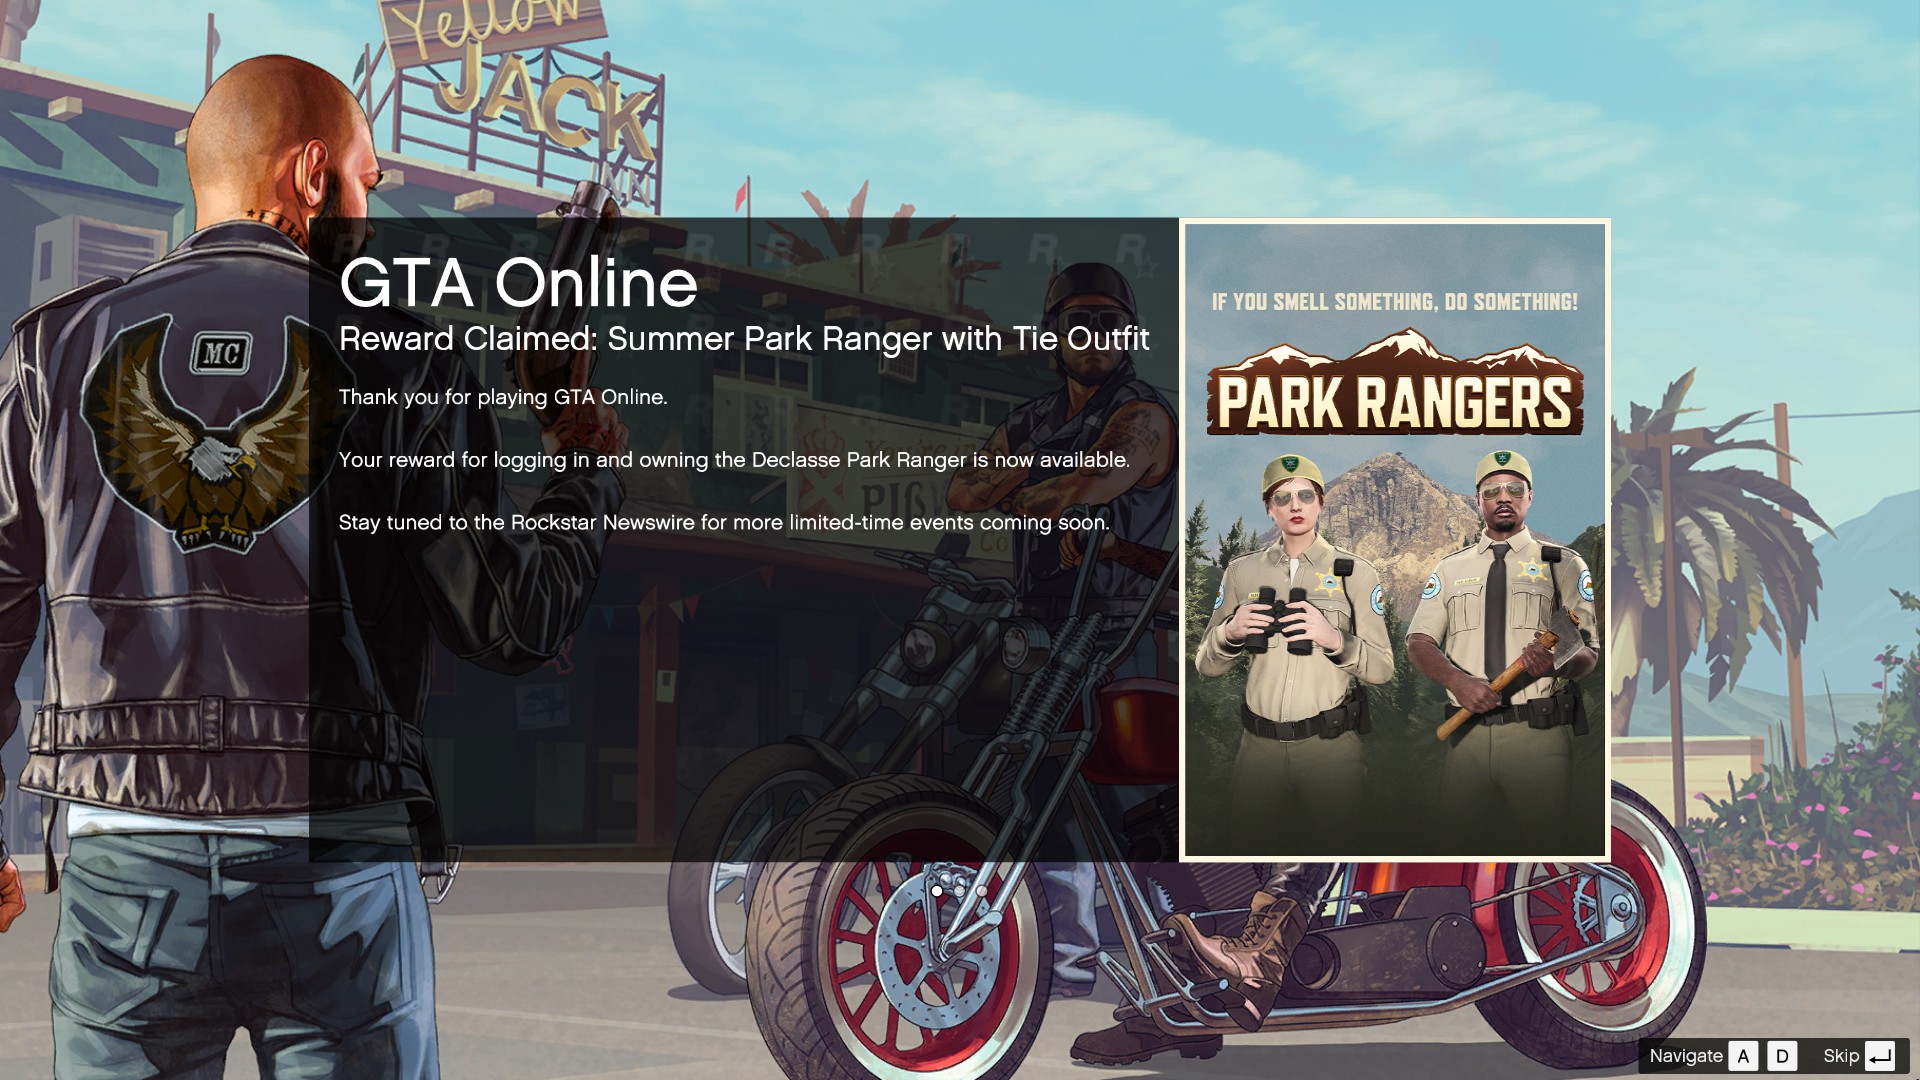Click the Reward Claimed outfit subtitle
The height and width of the screenshot is (1080, 1920).
[x=744, y=339]
